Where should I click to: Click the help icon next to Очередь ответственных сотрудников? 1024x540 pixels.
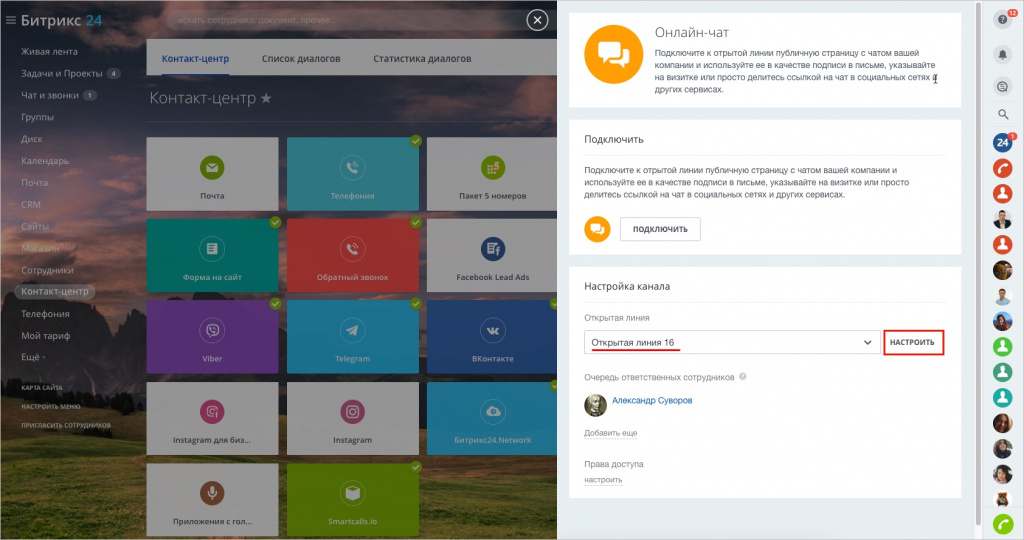743,377
